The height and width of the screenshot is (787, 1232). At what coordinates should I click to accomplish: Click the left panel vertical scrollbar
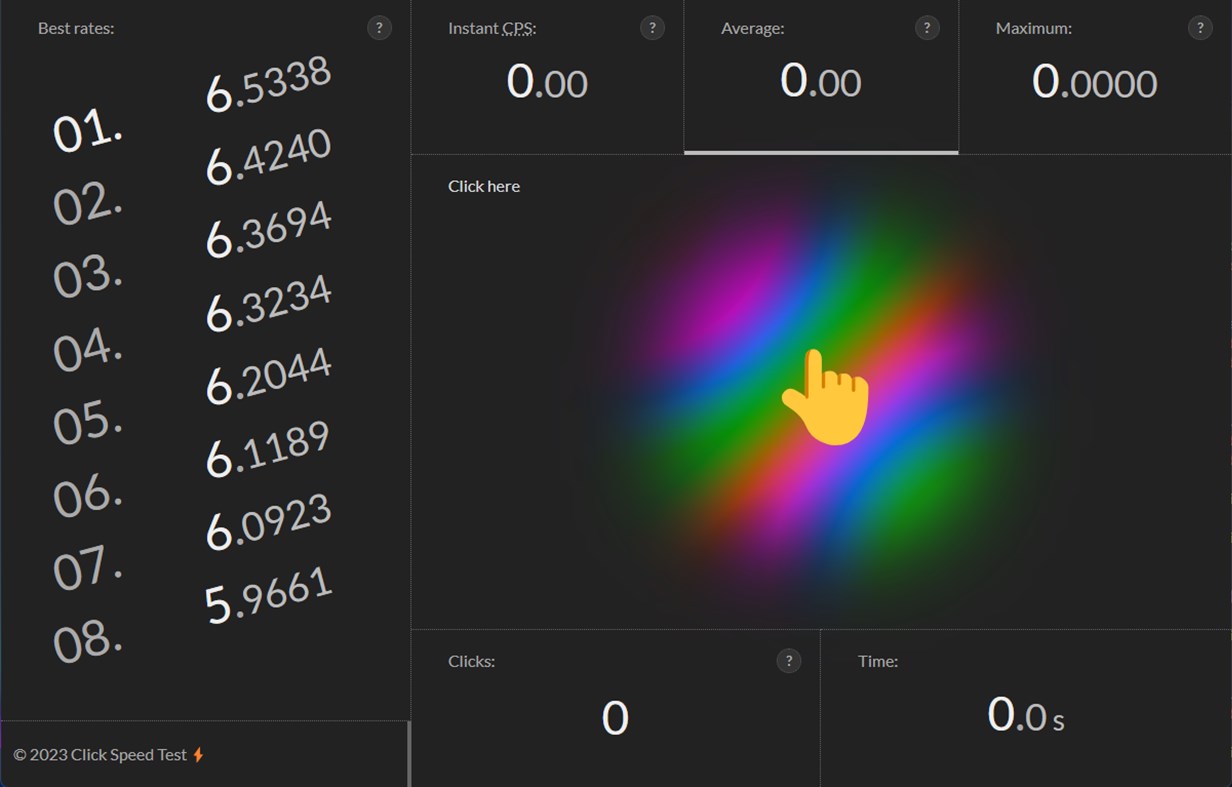409,753
